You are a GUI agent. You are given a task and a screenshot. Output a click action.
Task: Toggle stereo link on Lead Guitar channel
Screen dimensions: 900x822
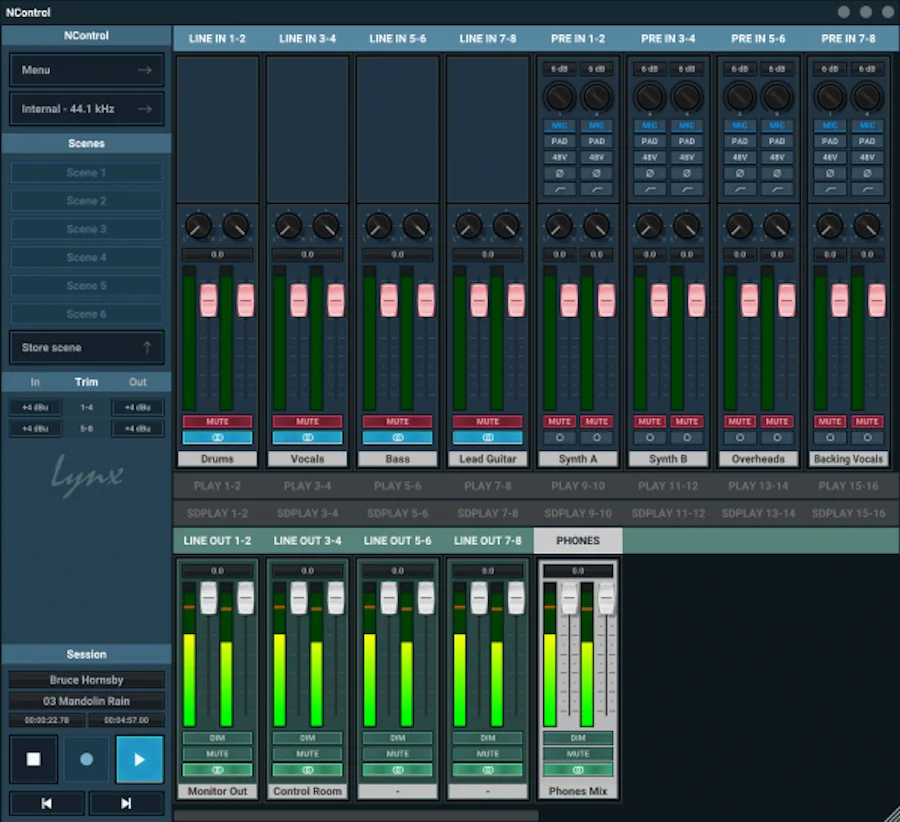point(488,437)
